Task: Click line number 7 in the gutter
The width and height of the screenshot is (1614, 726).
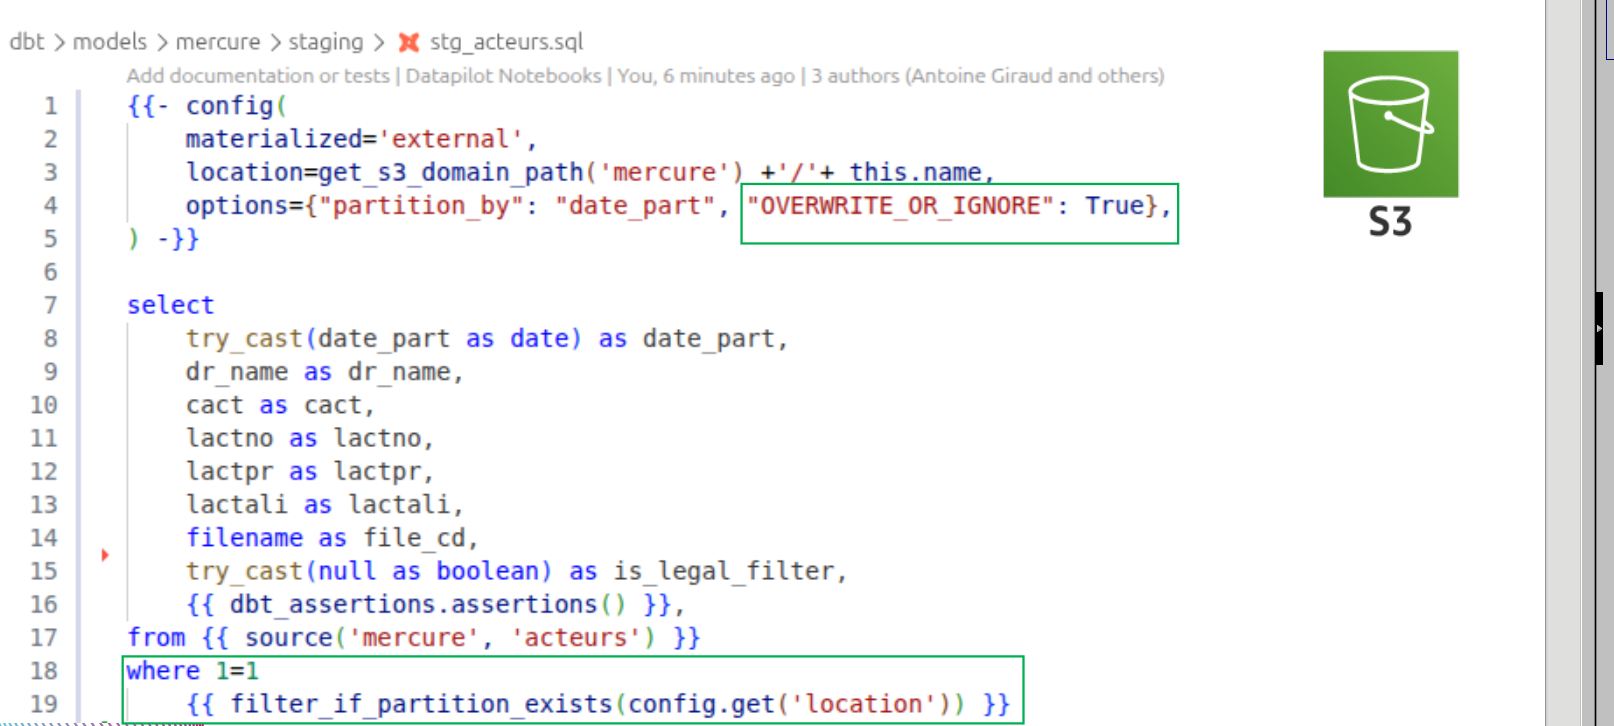Action: pos(50,305)
